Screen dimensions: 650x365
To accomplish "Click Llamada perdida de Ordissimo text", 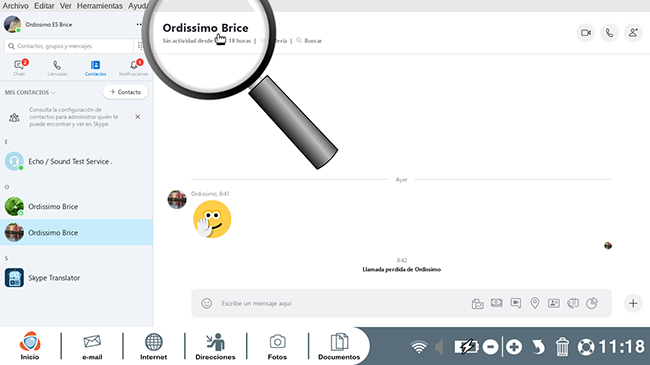I will [401, 270].
